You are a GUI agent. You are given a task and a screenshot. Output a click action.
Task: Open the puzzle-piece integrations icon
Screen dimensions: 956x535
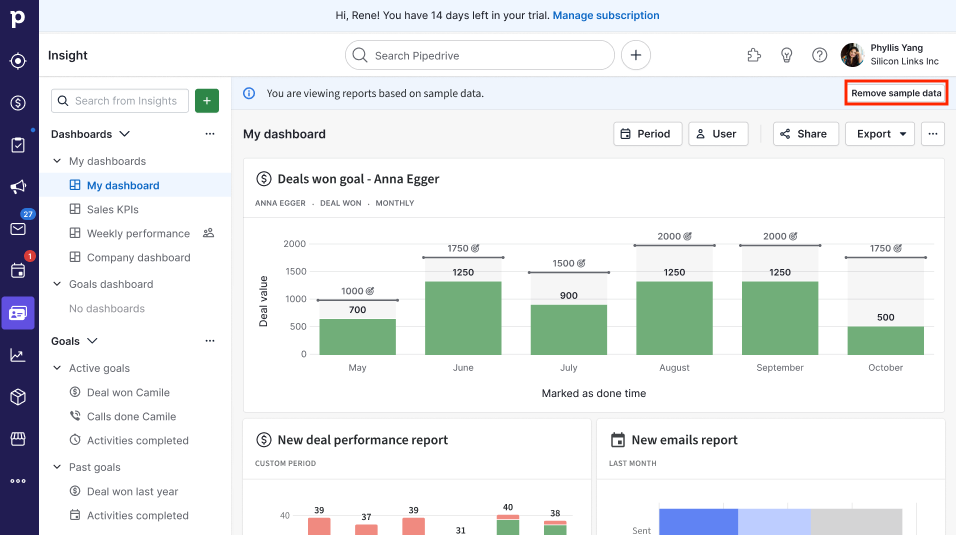[x=754, y=56]
